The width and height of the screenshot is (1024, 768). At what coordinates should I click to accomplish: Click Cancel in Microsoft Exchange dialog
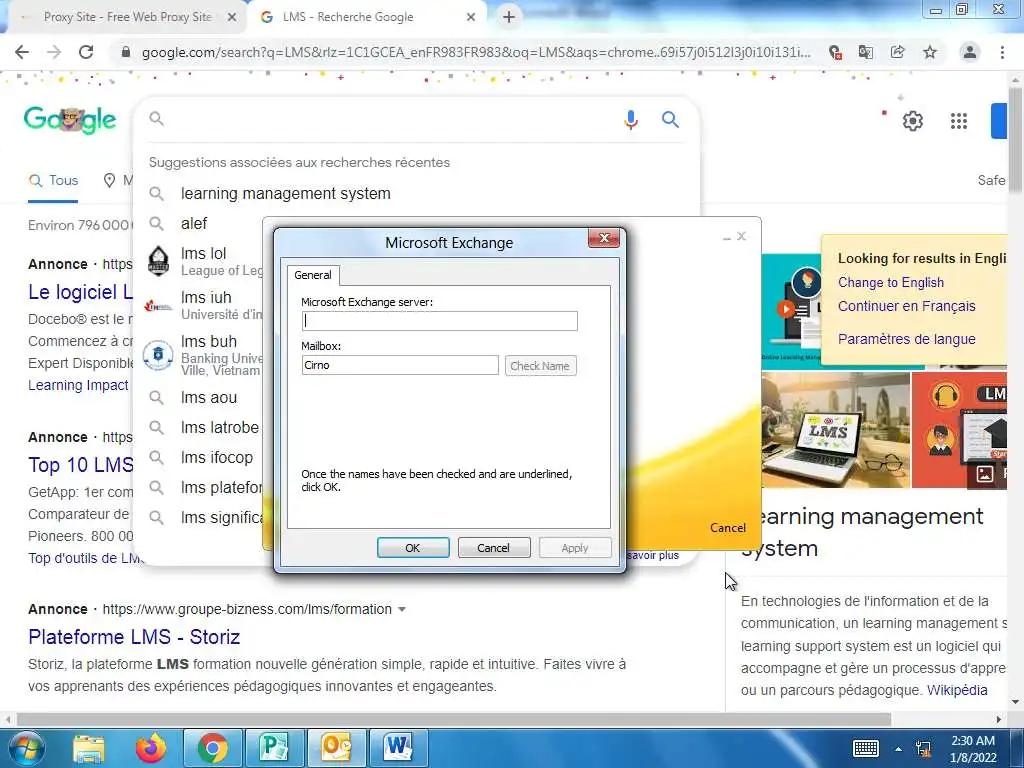coord(494,548)
